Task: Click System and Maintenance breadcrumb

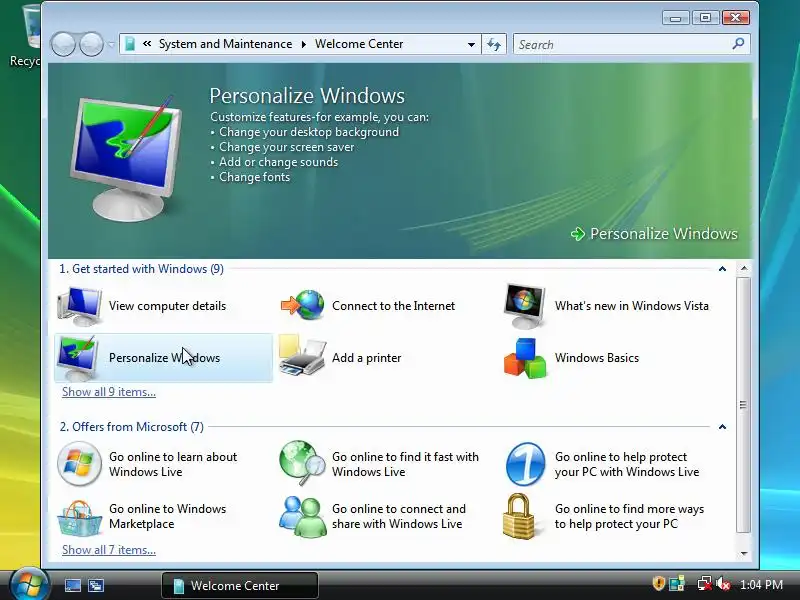Action: [x=226, y=44]
